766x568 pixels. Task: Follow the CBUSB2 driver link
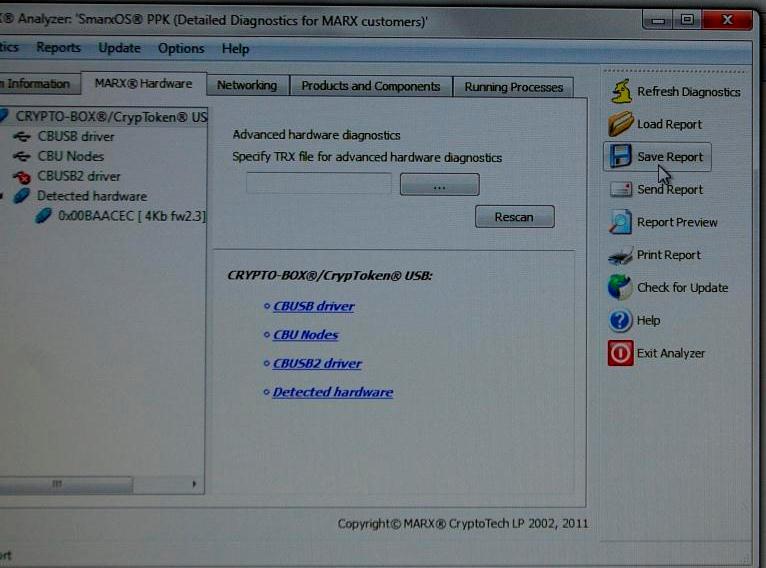pyautogui.click(x=318, y=363)
